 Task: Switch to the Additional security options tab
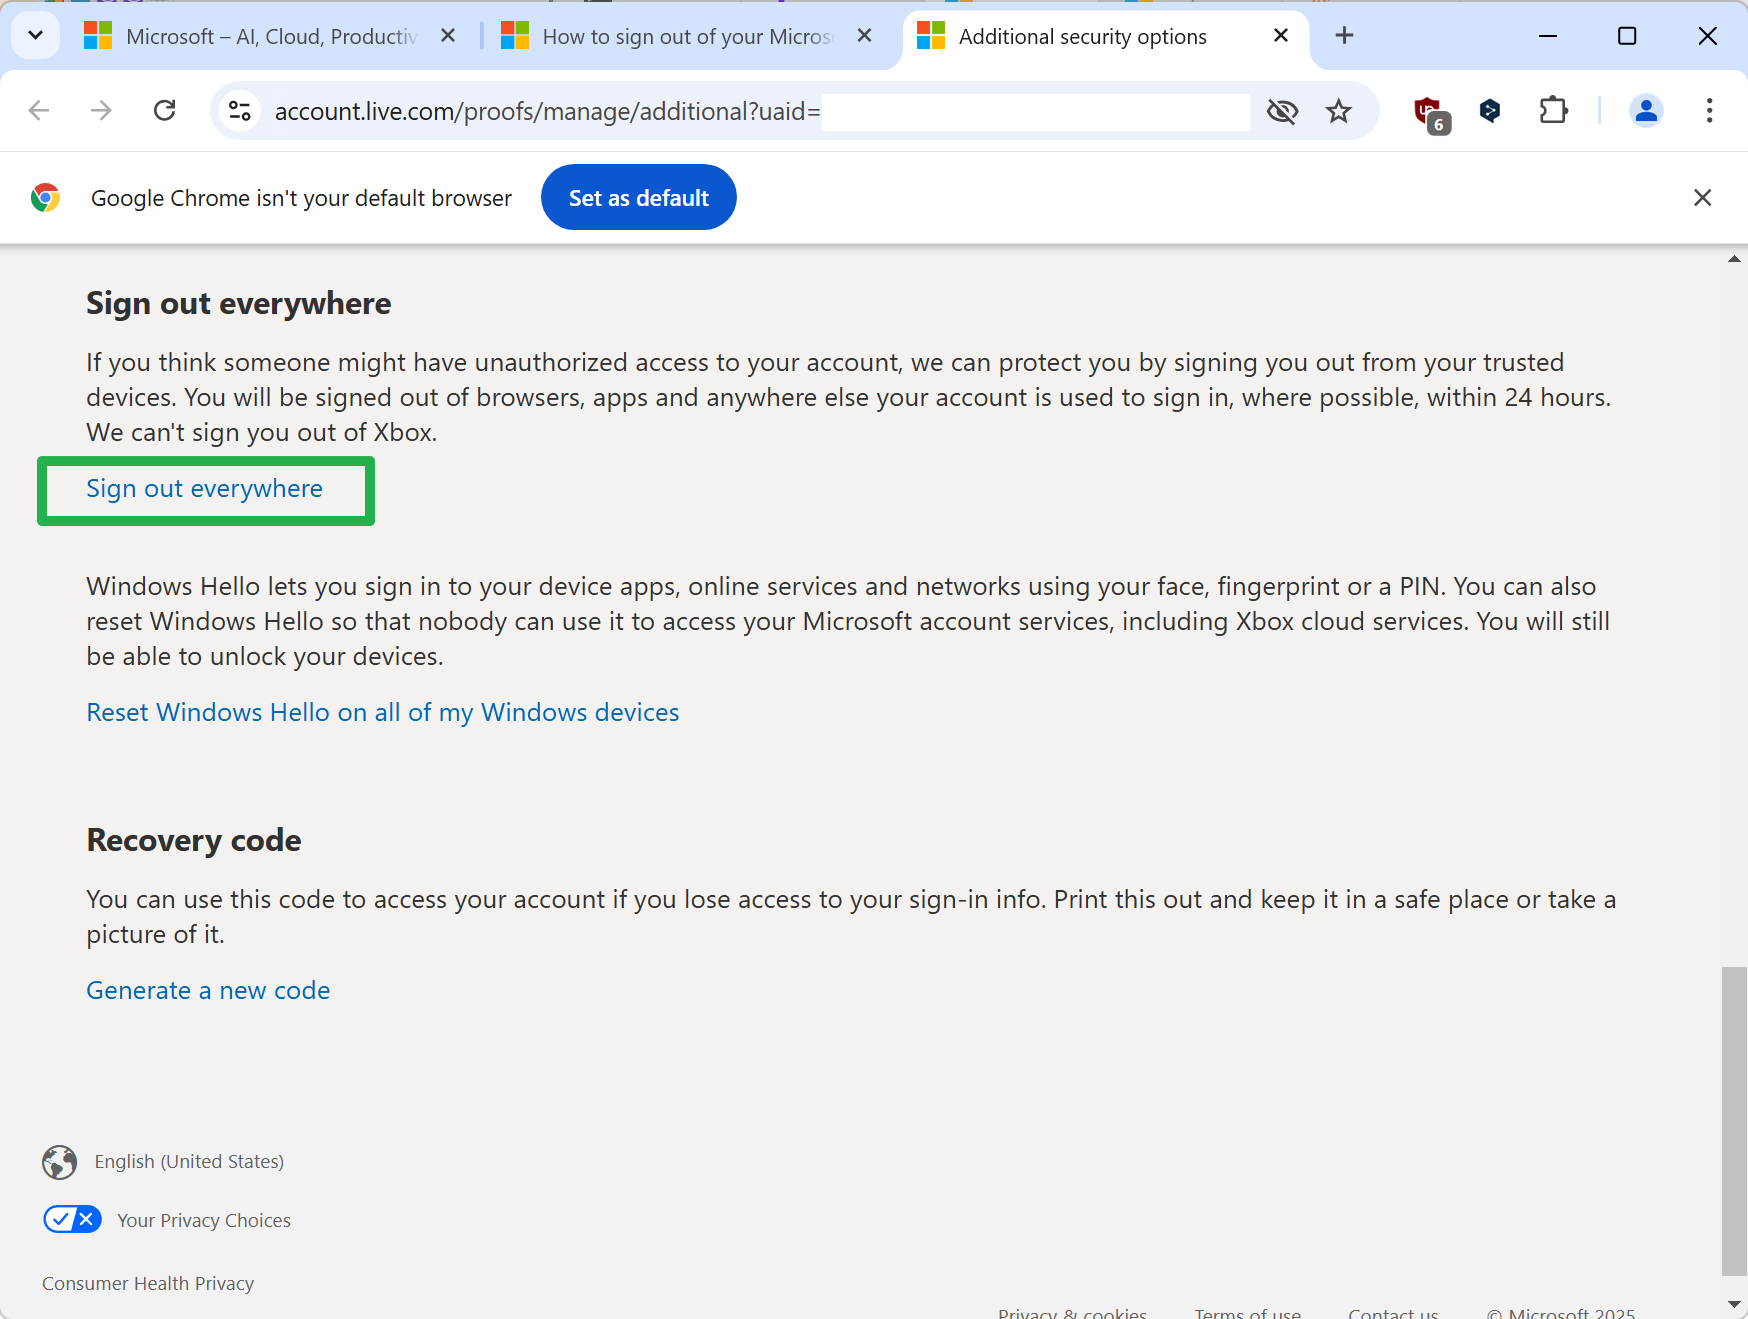(x=1080, y=36)
